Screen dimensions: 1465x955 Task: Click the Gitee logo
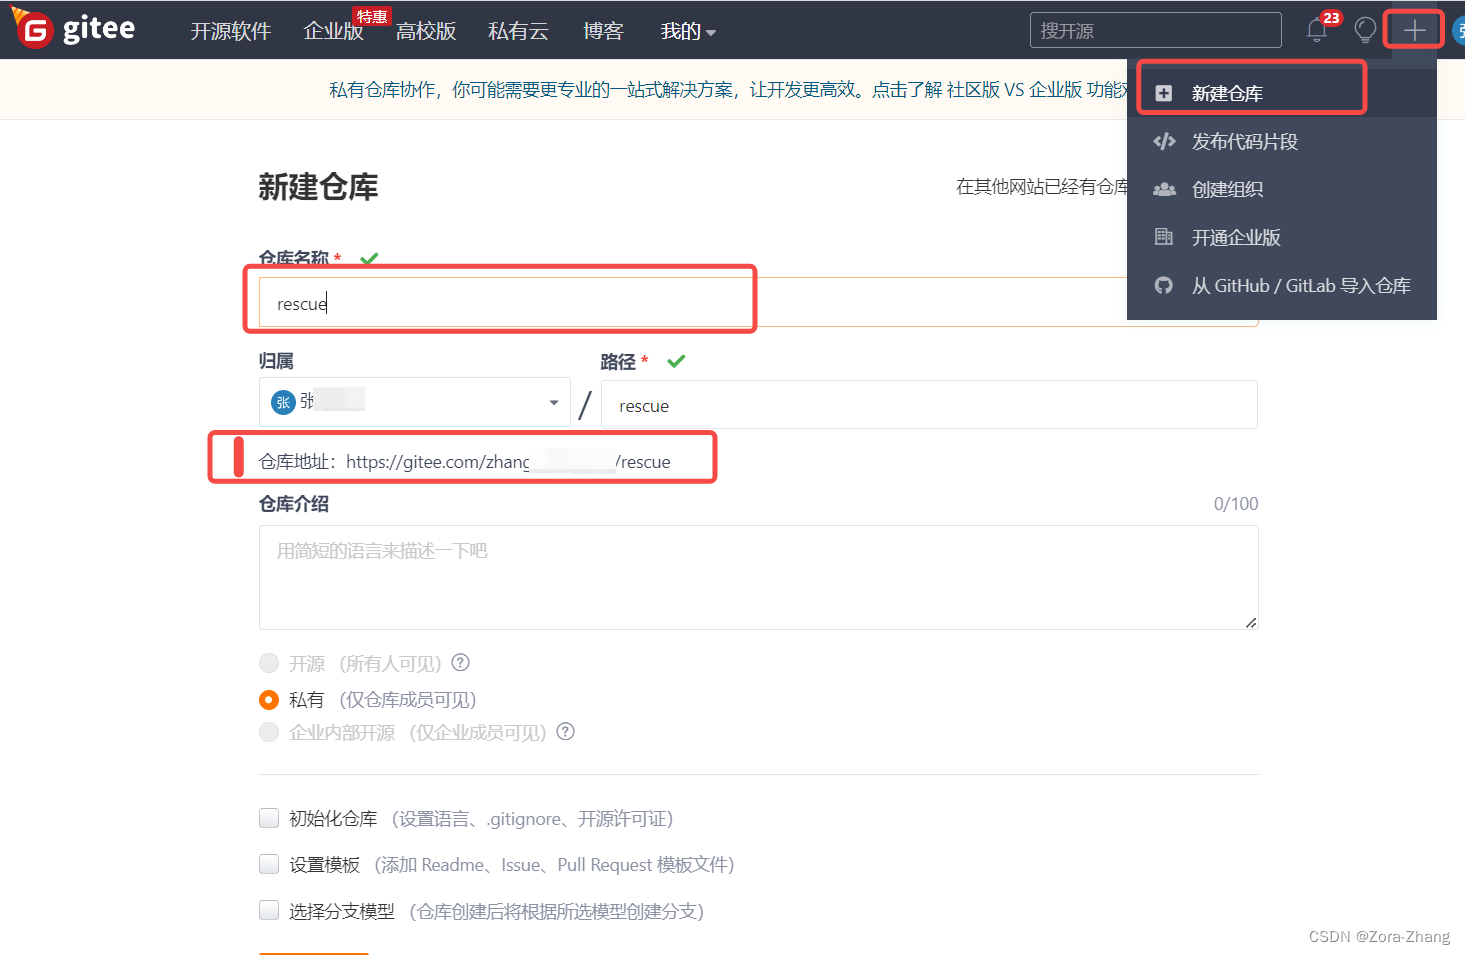pyautogui.click(x=74, y=29)
